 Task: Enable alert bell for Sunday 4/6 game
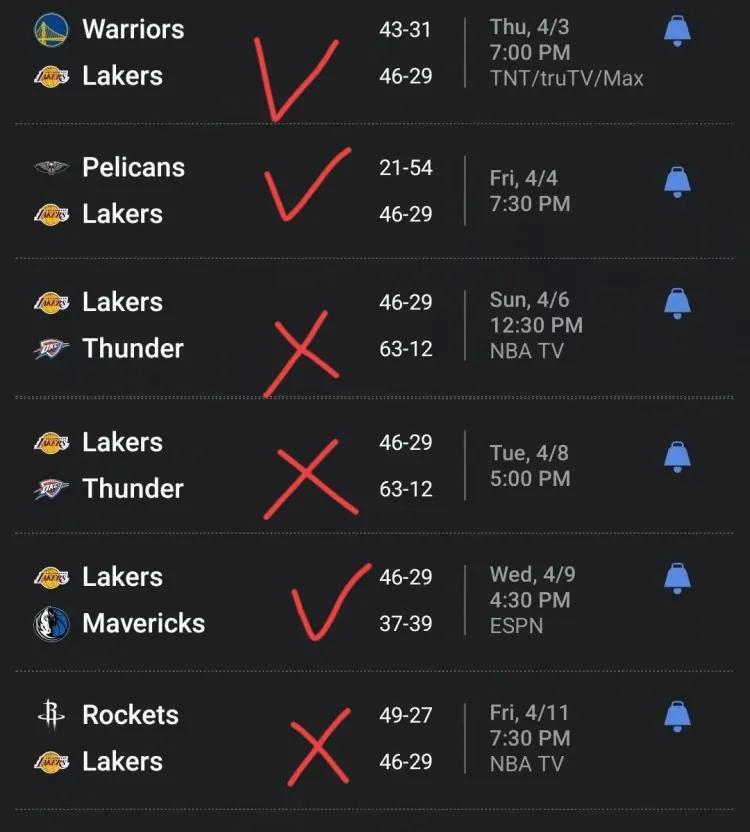tap(677, 304)
